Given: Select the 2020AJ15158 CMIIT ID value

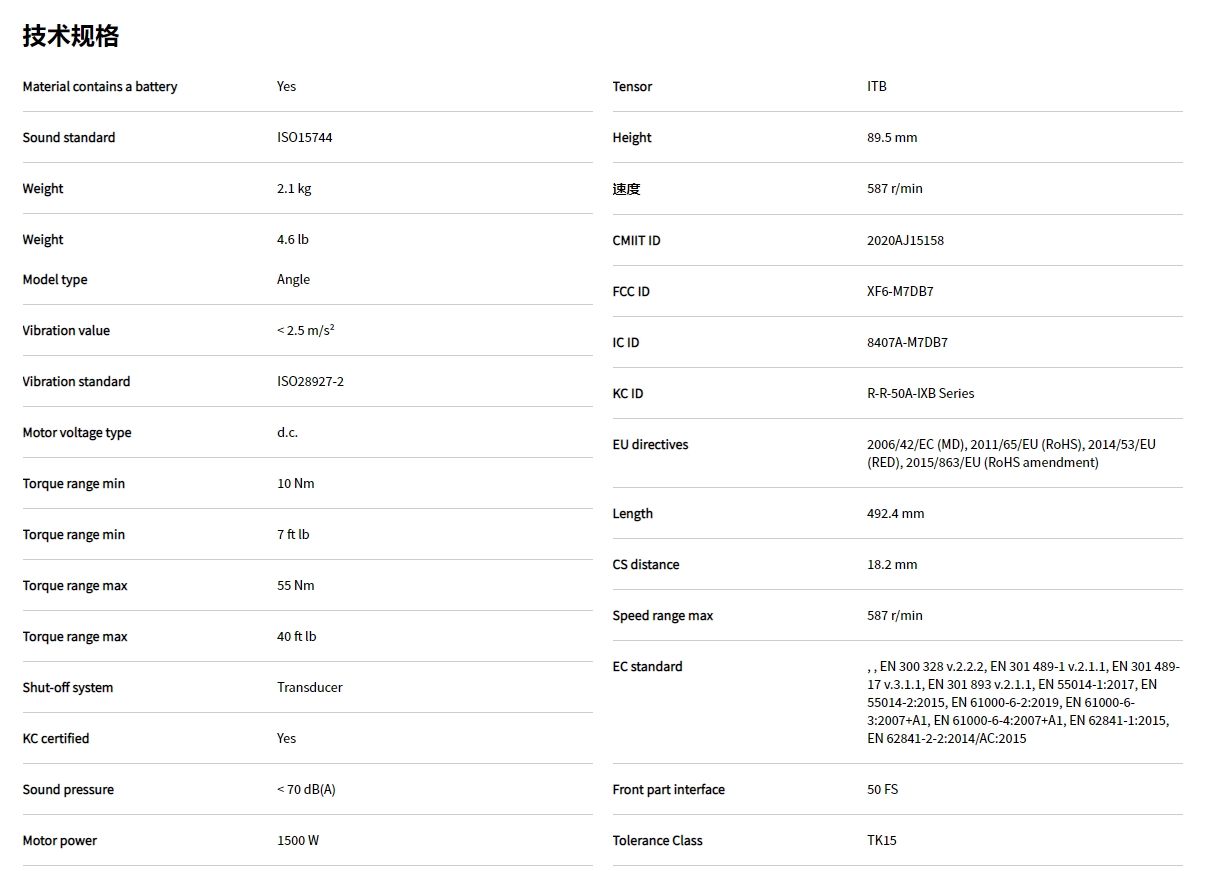Looking at the screenshot, I should (x=905, y=241).
